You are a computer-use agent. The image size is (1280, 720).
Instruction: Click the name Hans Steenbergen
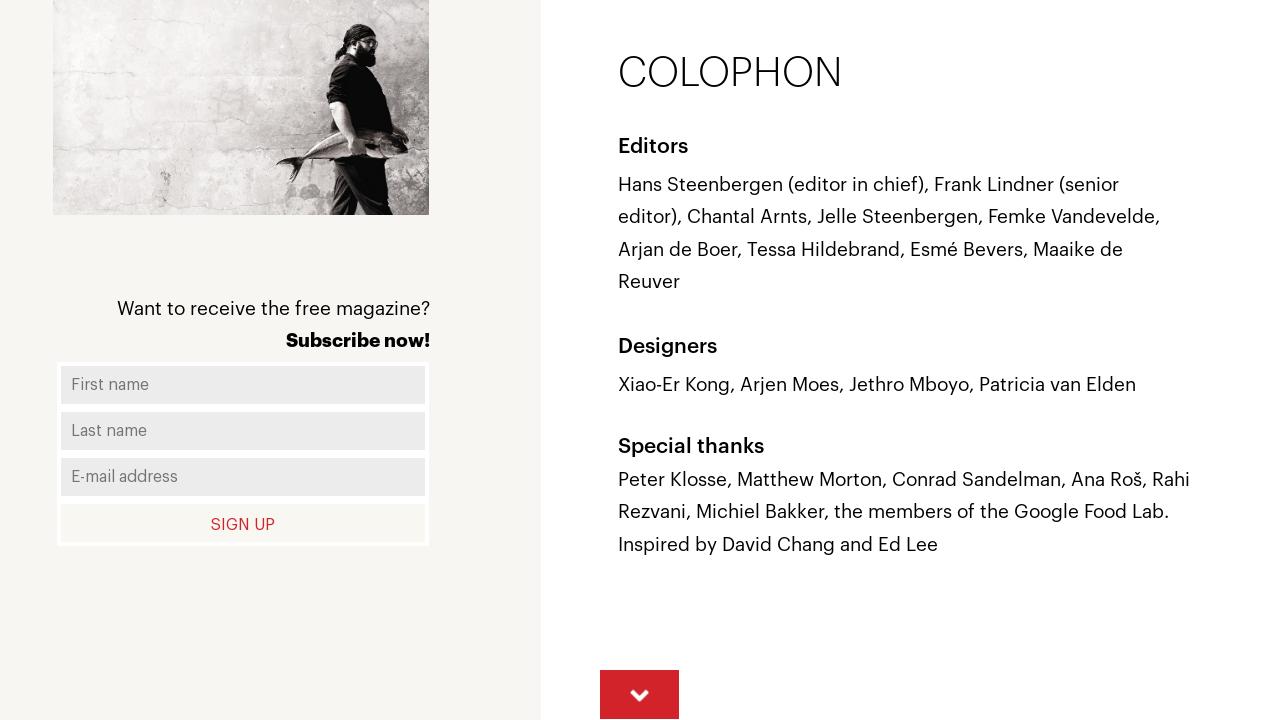point(700,184)
